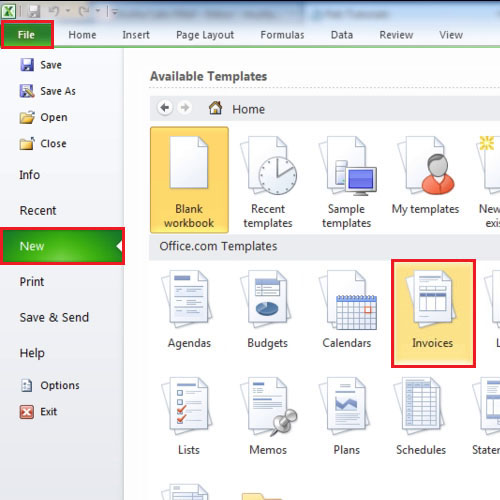Image resolution: width=500 pixels, height=500 pixels.
Task: Open the Lists template category
Action: [x=189, y=416]
